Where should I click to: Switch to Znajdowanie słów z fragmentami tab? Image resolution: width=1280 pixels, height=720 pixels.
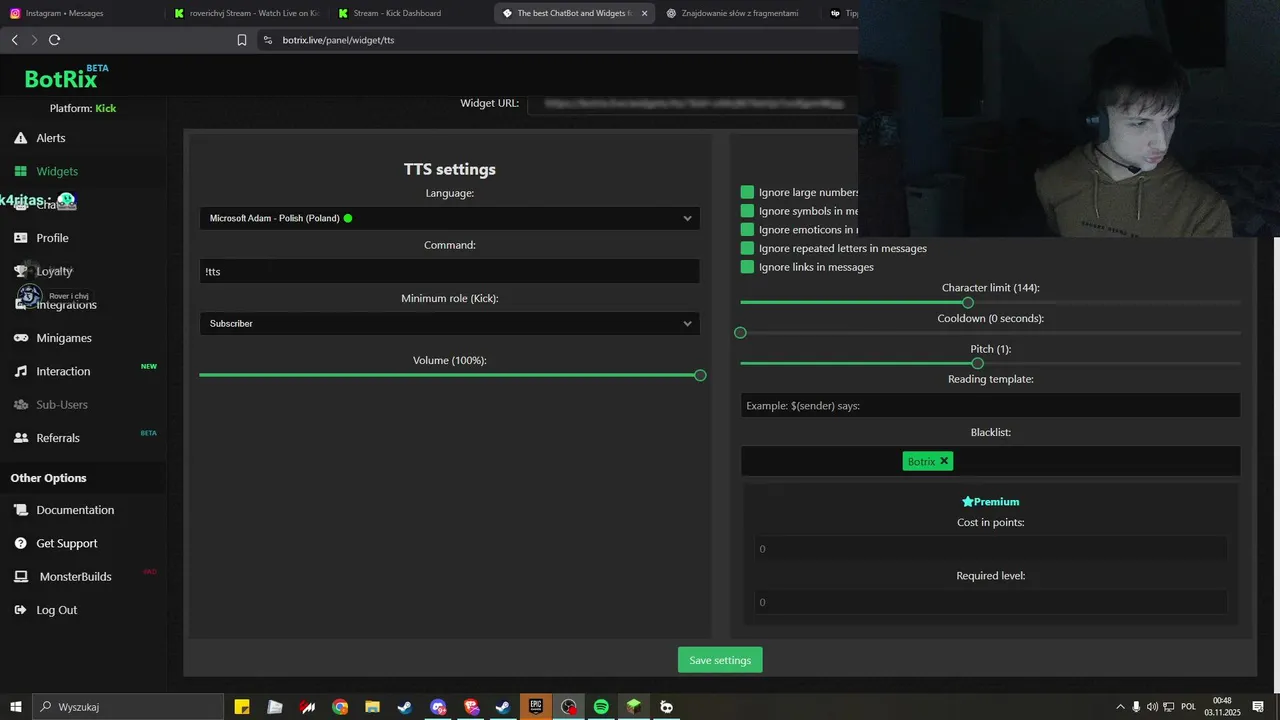click(x=738, y=14)
